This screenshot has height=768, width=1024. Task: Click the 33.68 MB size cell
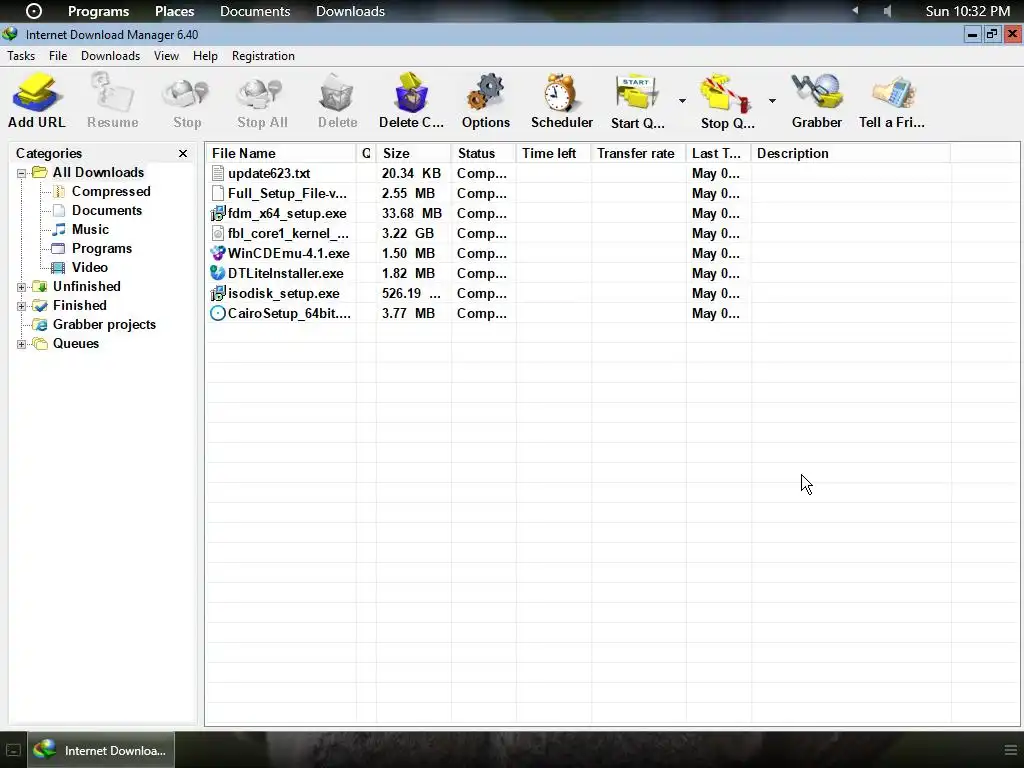click(412, 214)
